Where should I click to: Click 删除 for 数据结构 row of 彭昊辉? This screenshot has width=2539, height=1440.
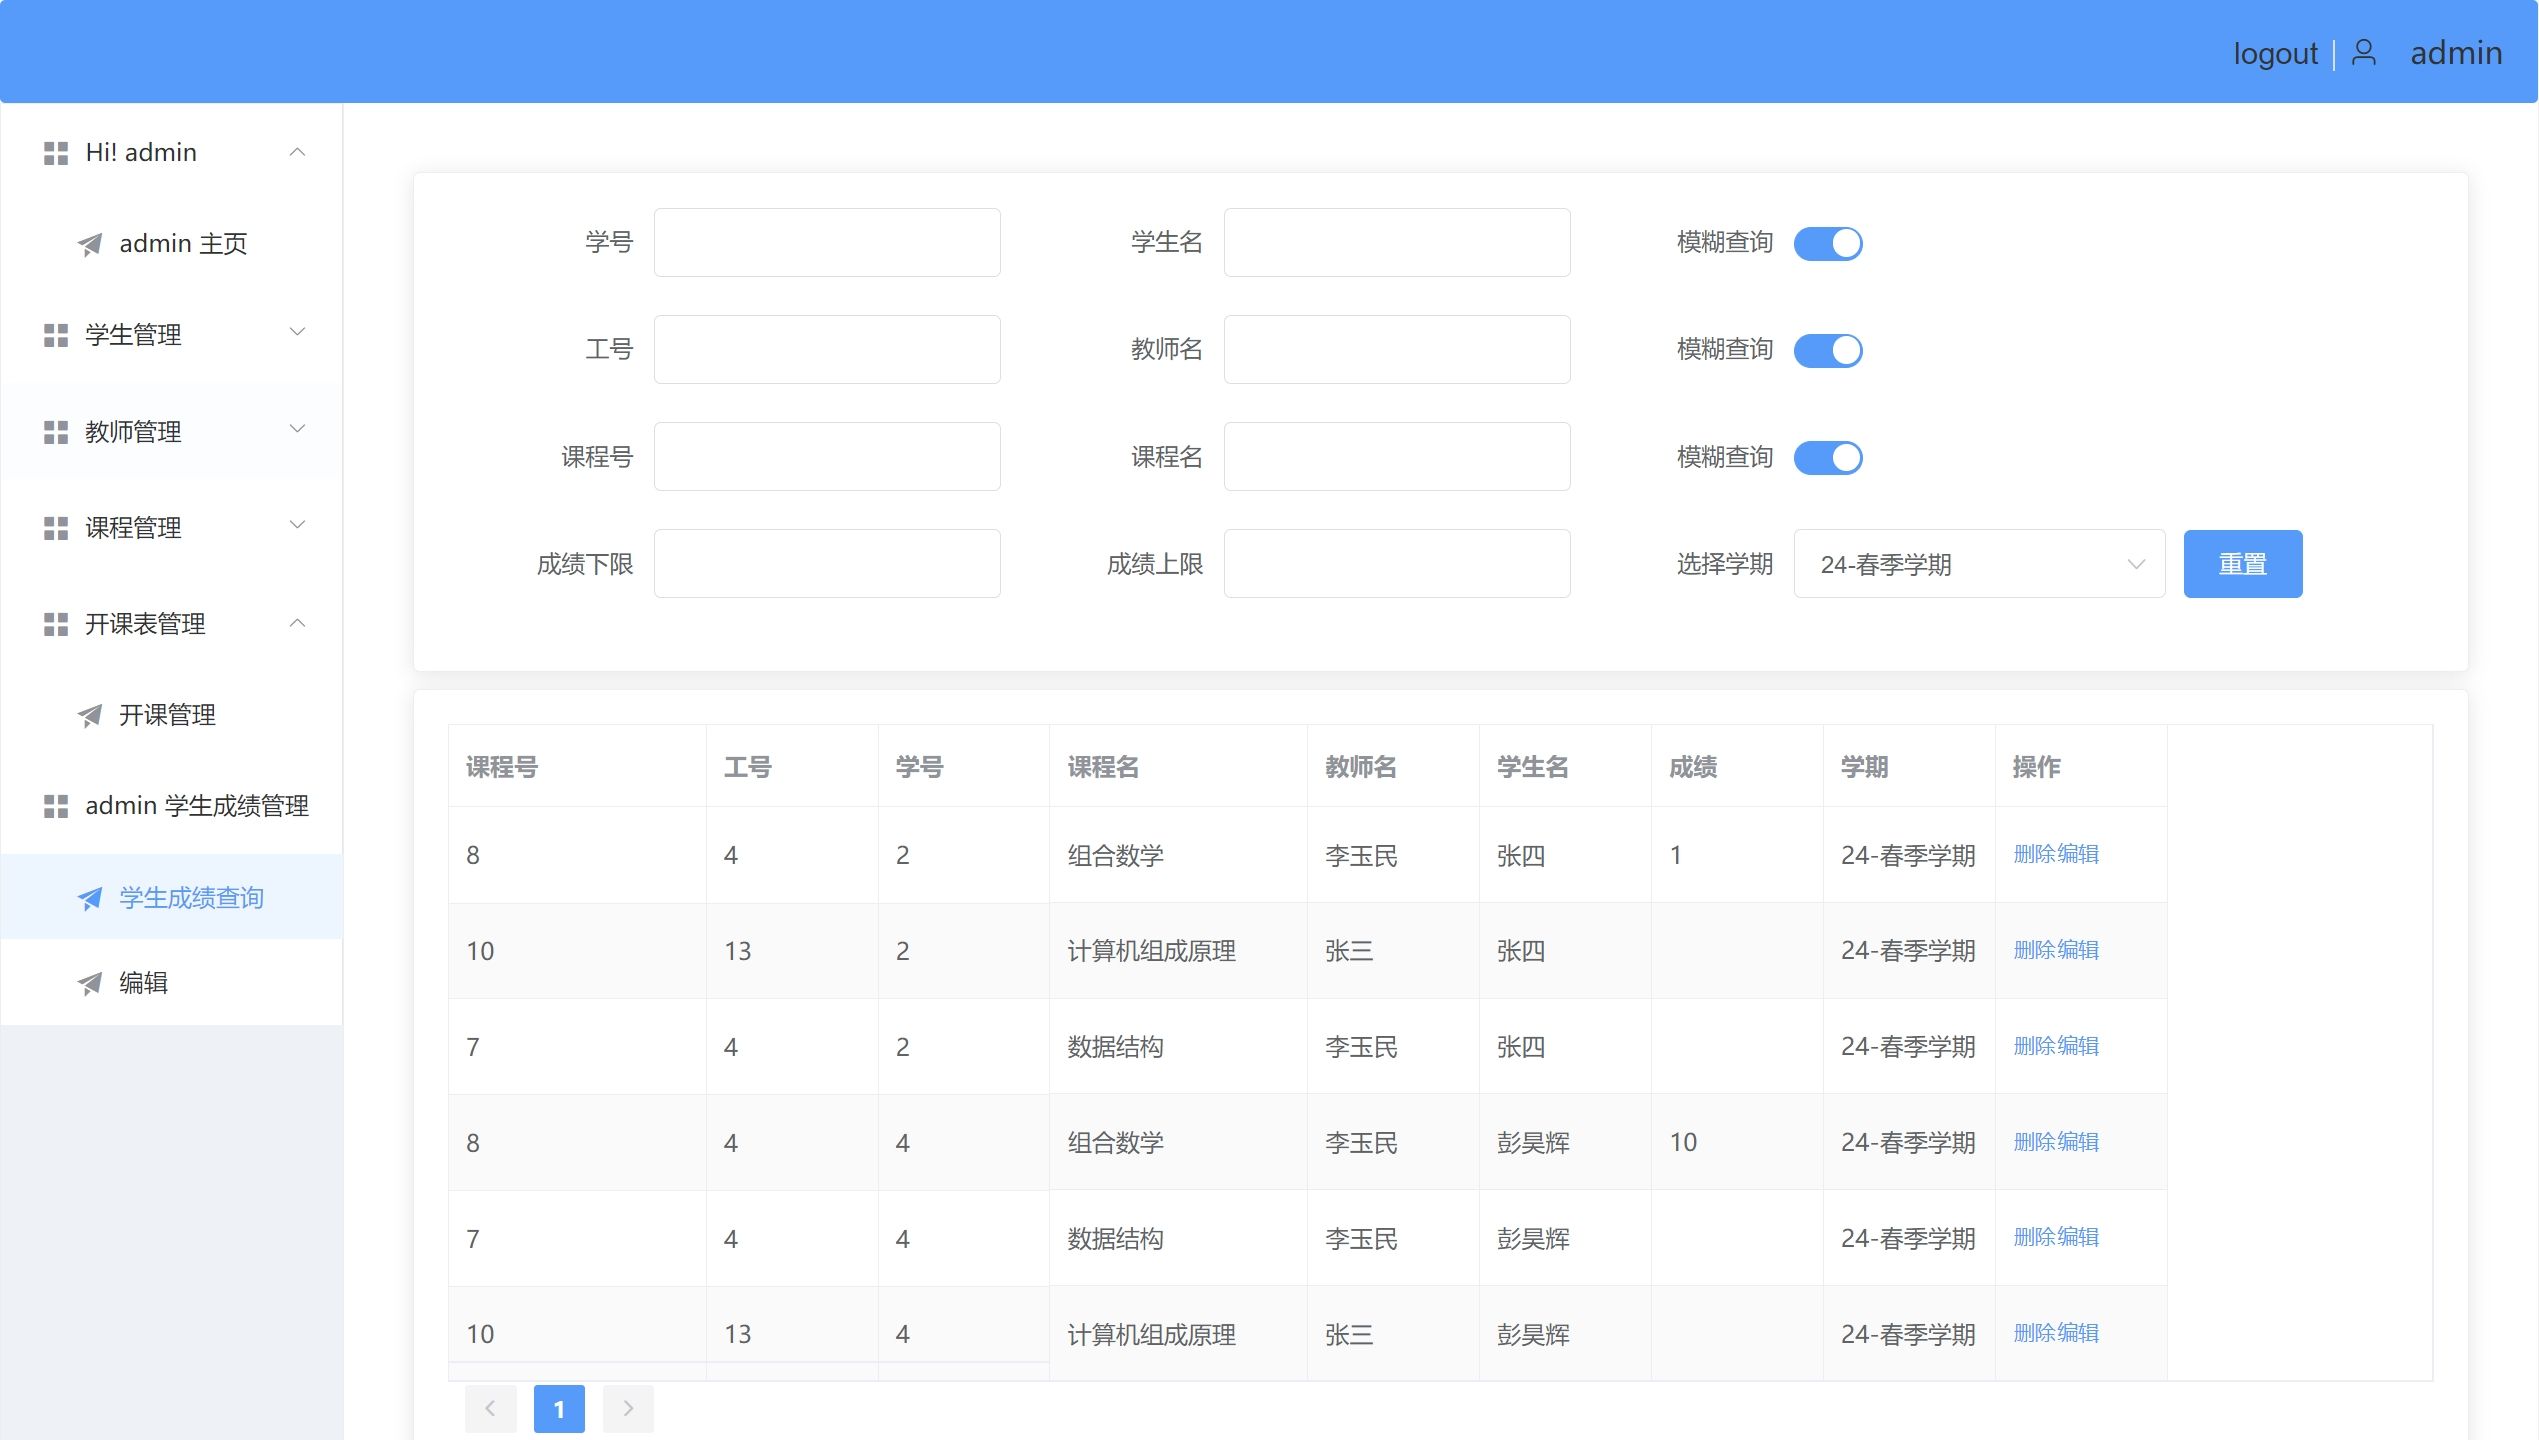pos(2034,1237)
